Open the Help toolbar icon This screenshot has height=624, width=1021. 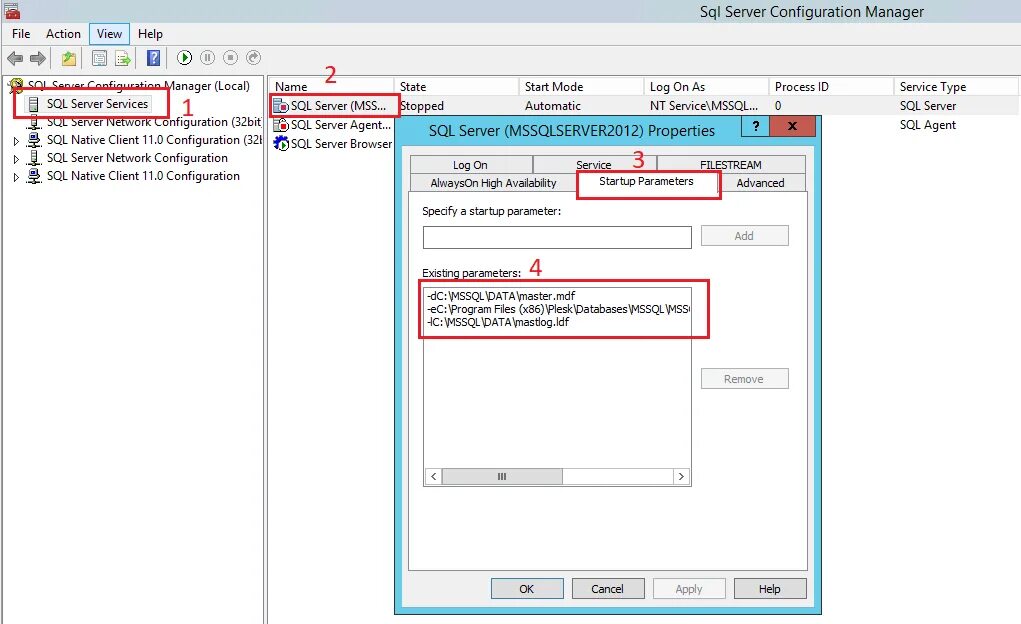(154, 58)
